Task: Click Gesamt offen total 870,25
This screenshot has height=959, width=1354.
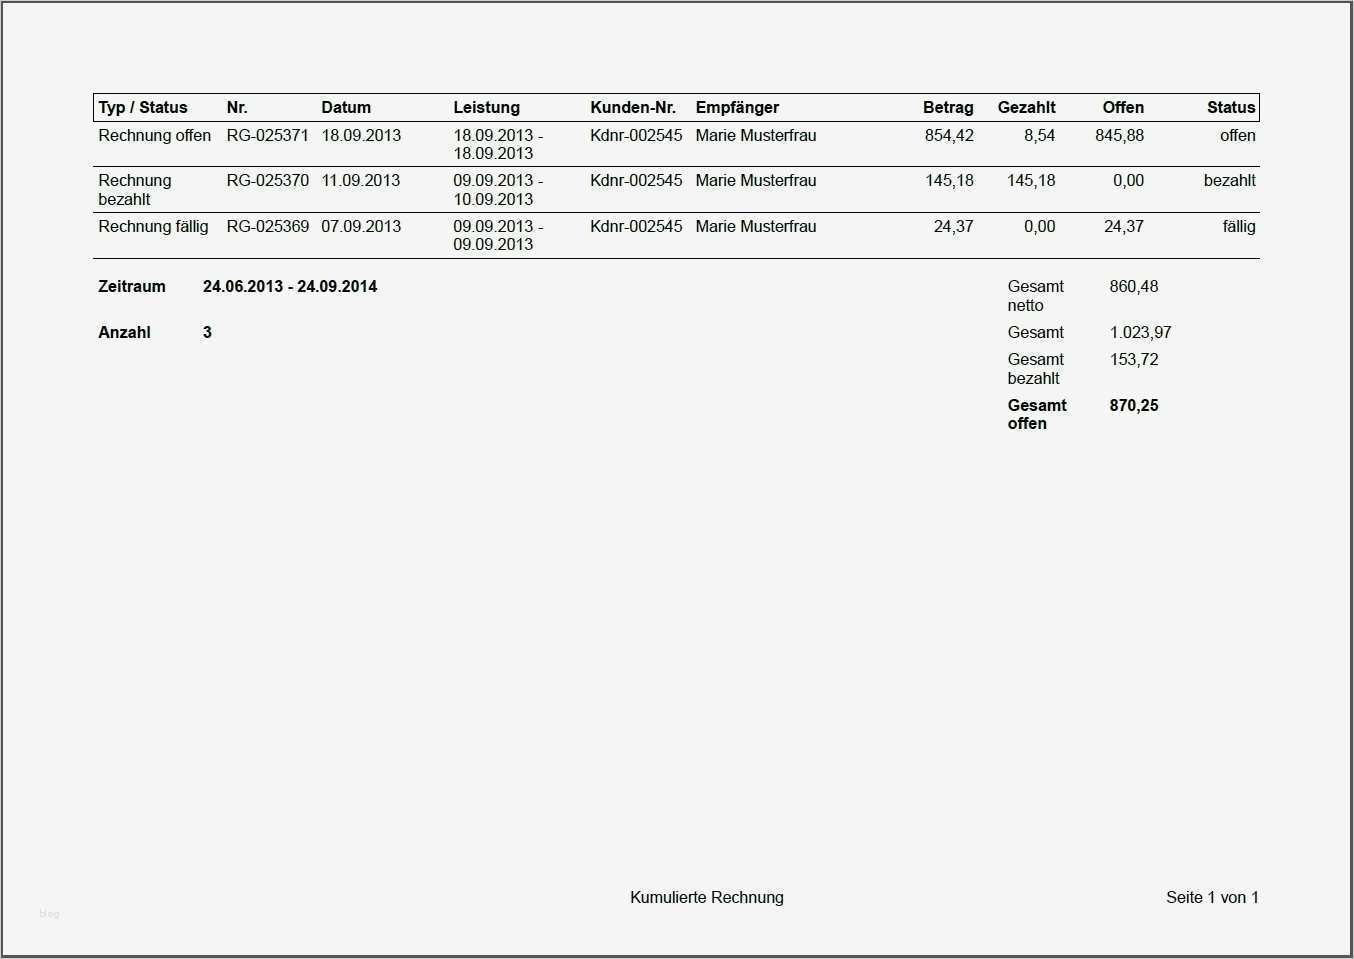Action: tap(1134, 406)
